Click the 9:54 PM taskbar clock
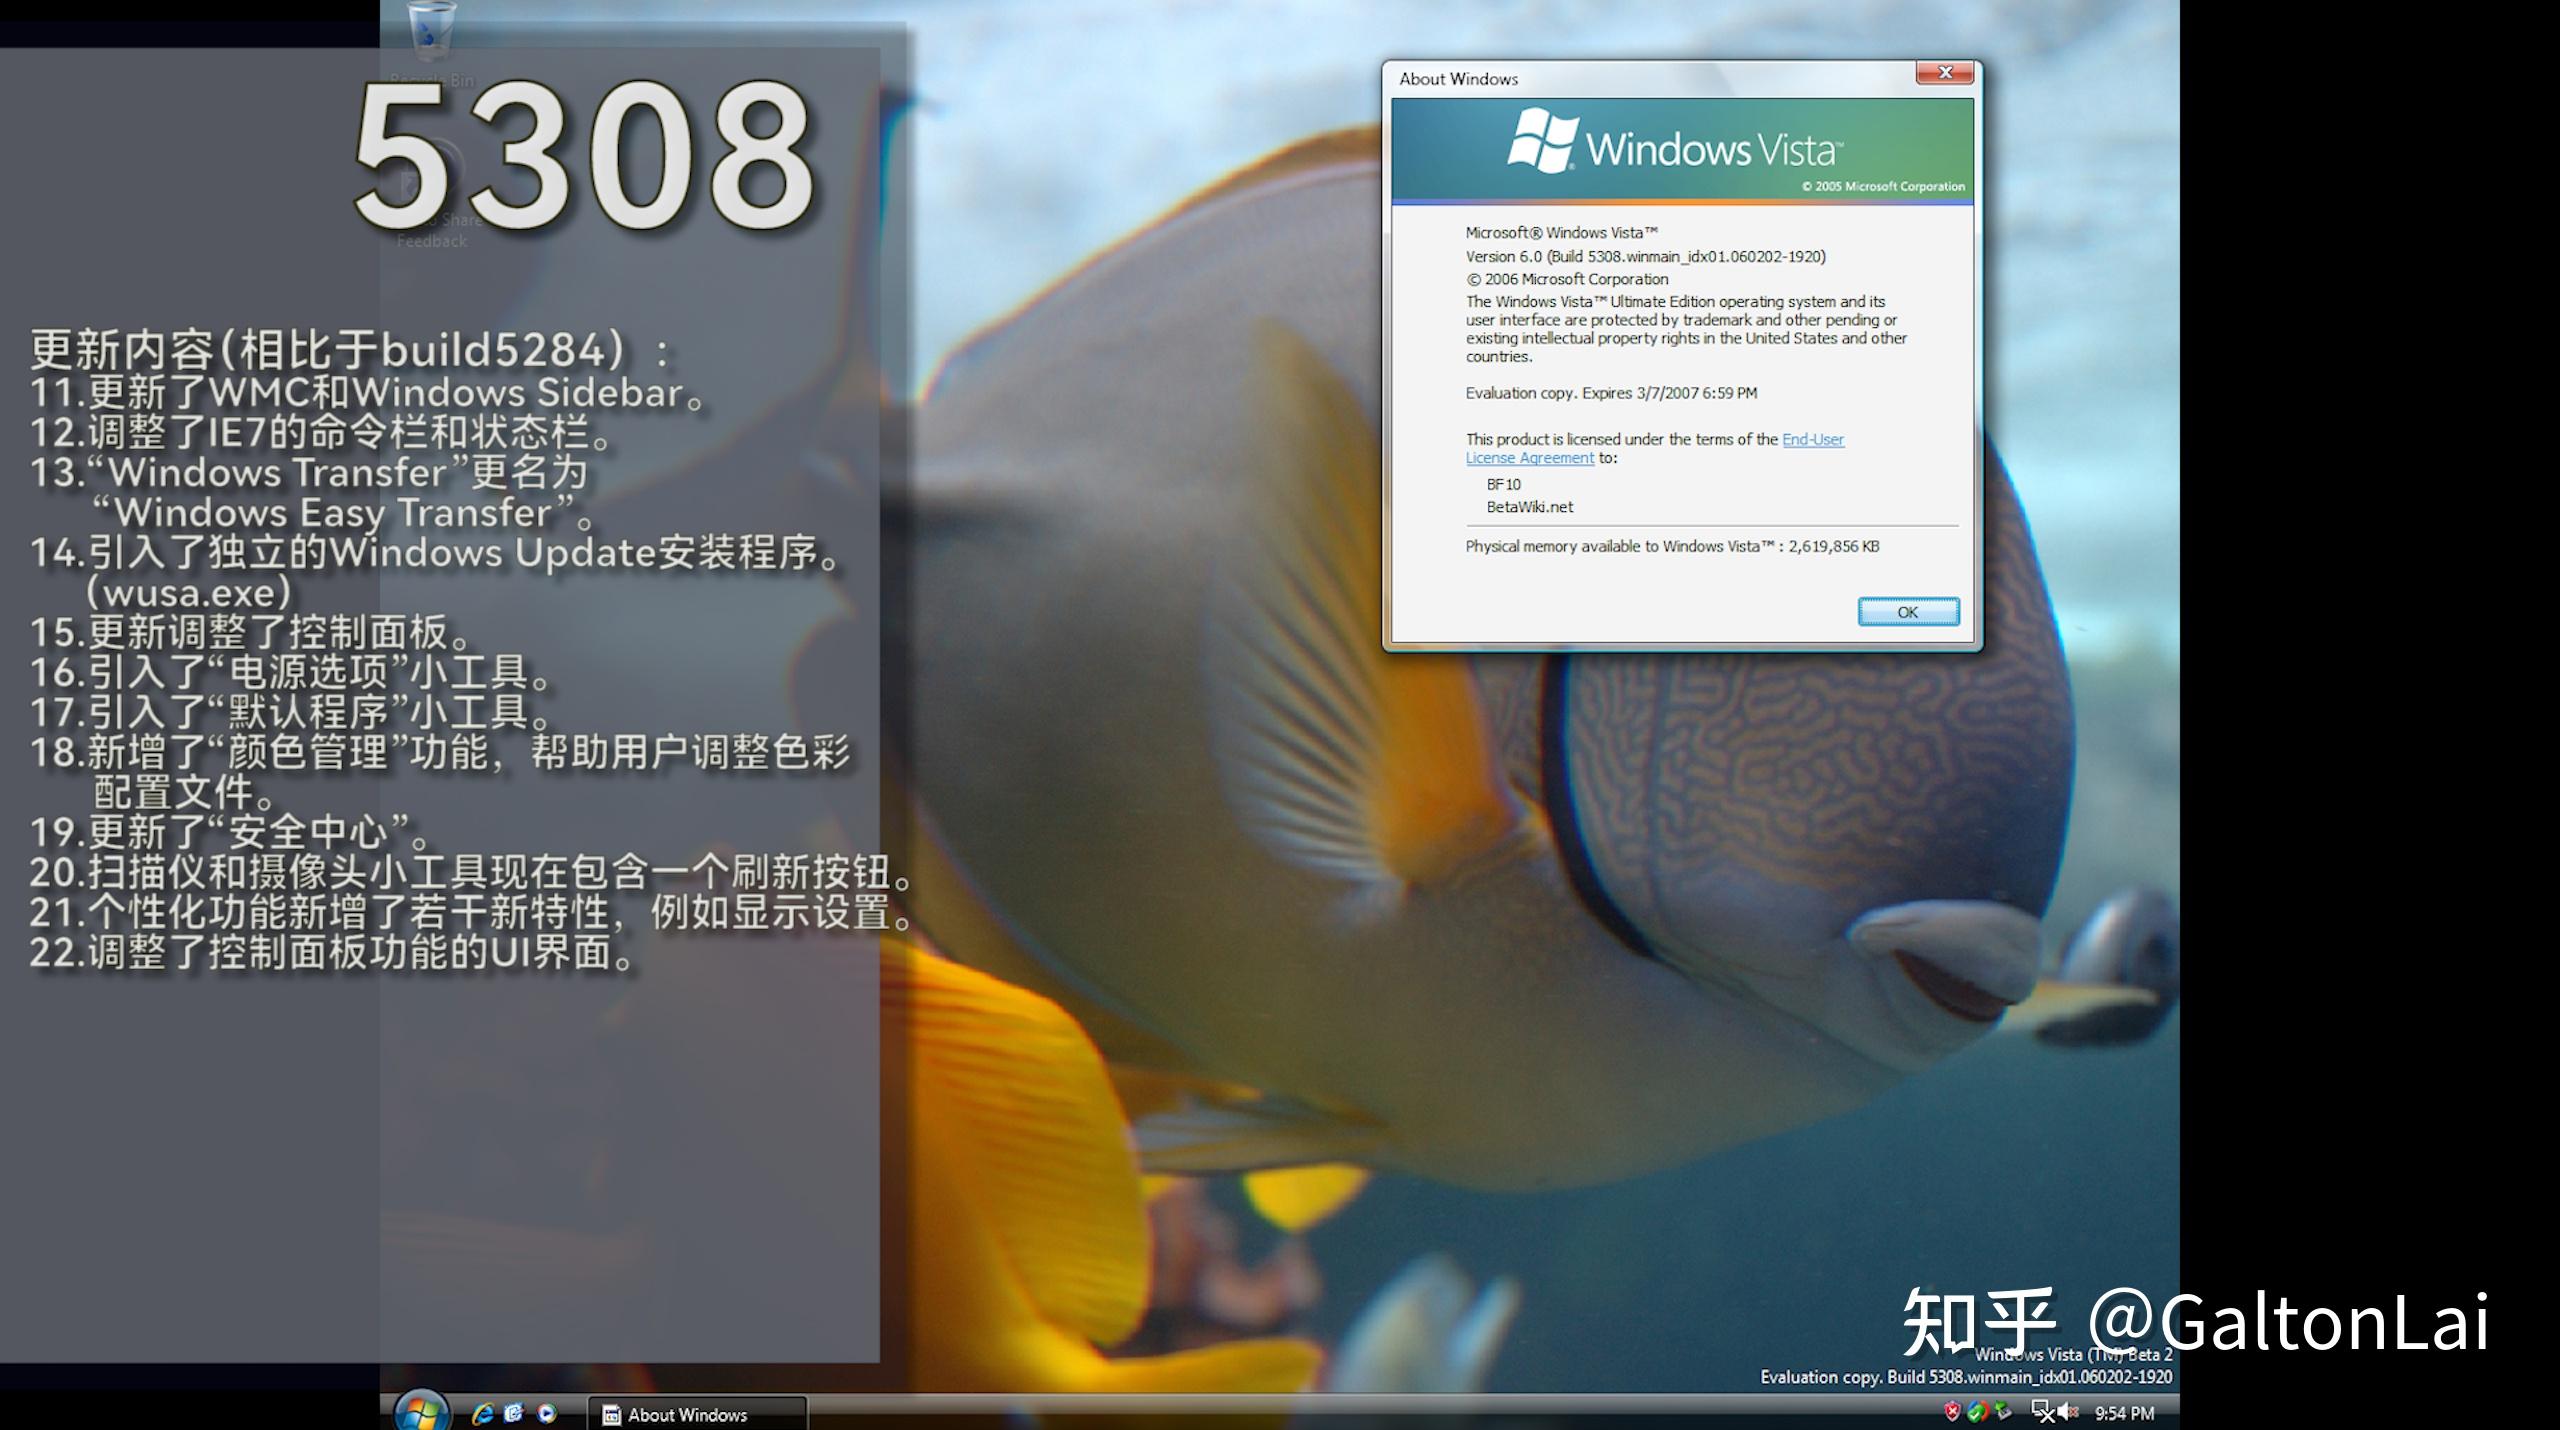This screenshot has height=1430, width=2560. click(x=2124, y=1413)
